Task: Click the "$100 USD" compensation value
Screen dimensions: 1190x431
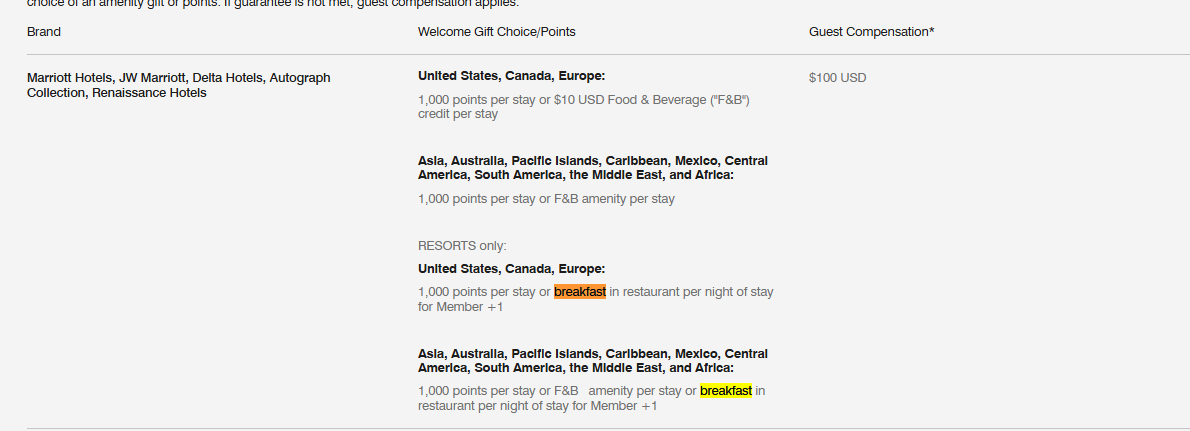Action: 837,78
